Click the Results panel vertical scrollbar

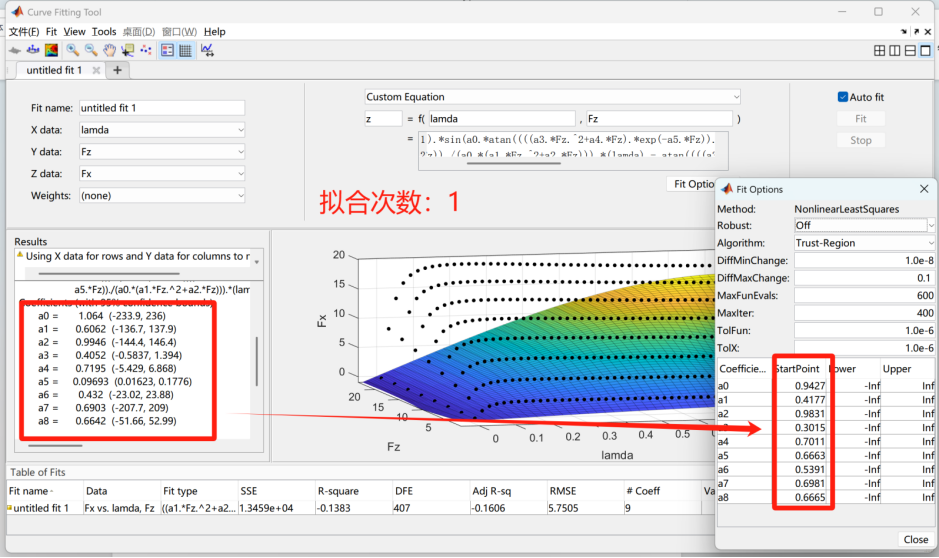click(257, 362)
